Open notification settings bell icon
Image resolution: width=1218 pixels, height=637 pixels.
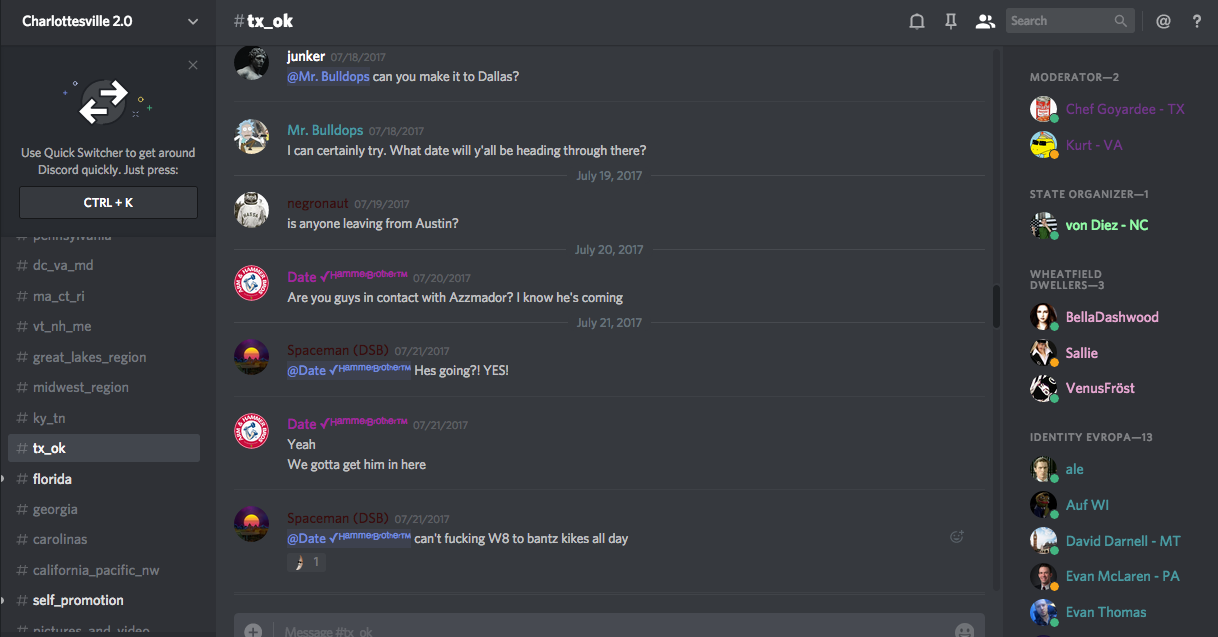(916, 21)
